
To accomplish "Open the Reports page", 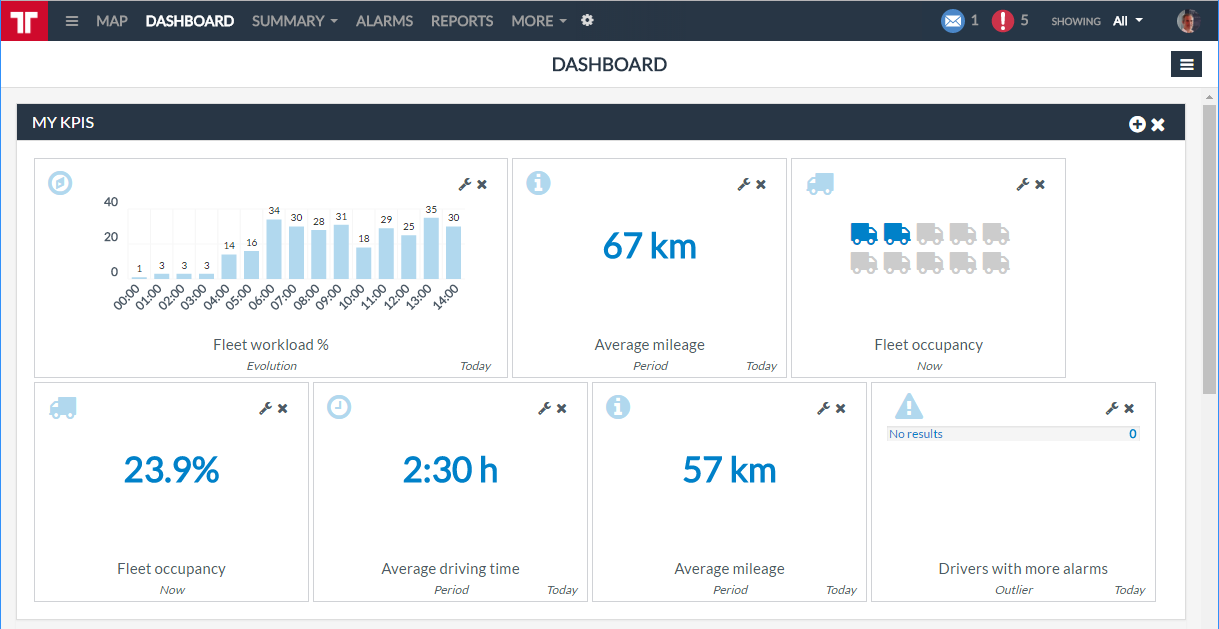I will 462,21.
